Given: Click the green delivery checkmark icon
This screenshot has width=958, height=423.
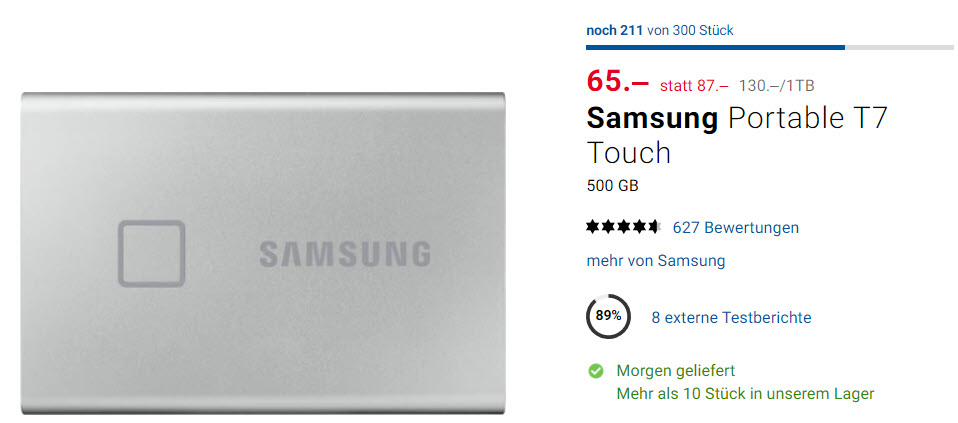Looking at the screenshot, I should (595, 371).
